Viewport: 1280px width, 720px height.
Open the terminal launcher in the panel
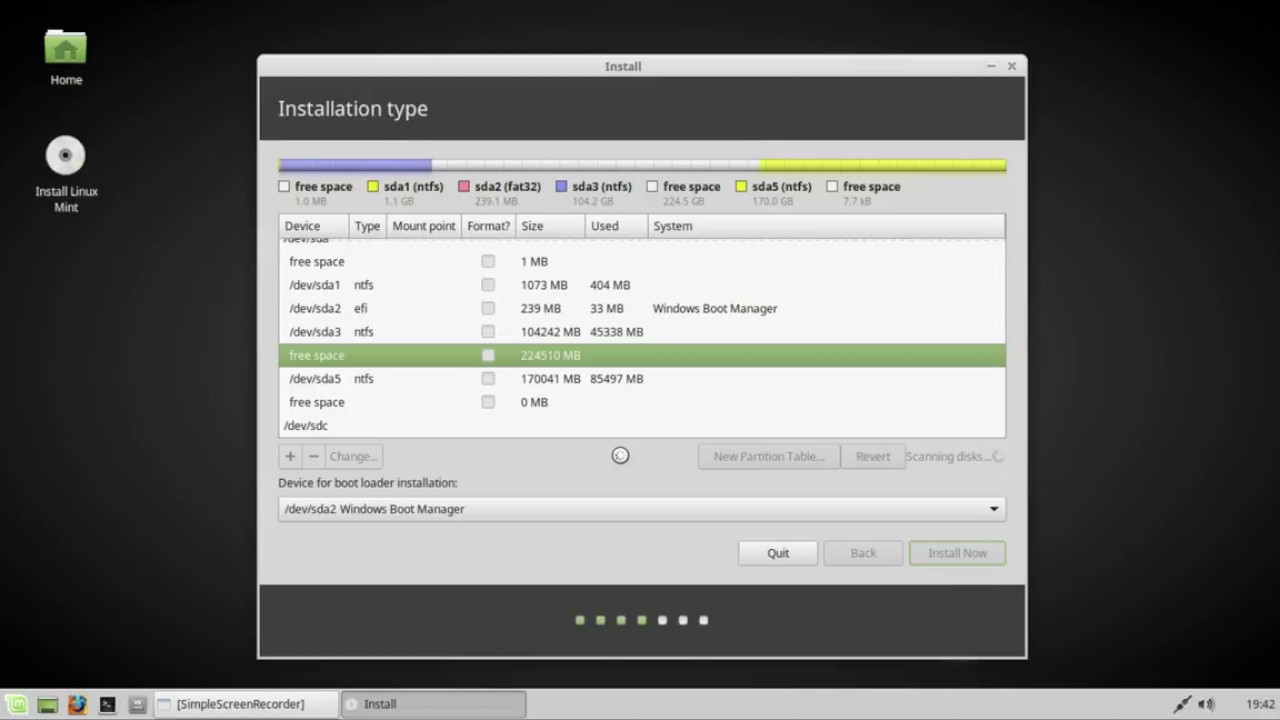(107, 704)
